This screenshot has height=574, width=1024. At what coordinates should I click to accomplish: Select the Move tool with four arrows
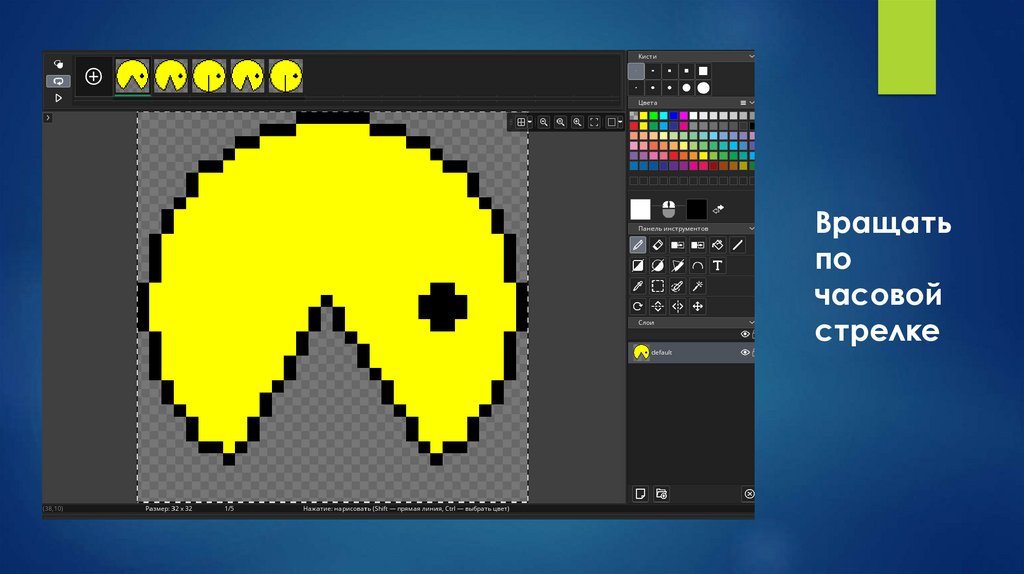(697, 306)
